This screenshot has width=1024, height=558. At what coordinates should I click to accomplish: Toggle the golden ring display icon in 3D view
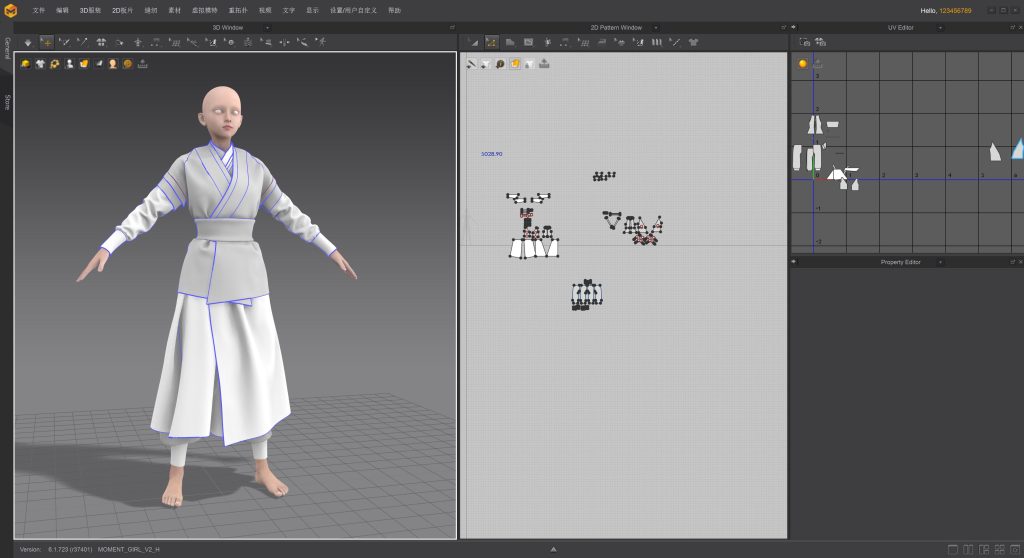(x=54, y=63)
